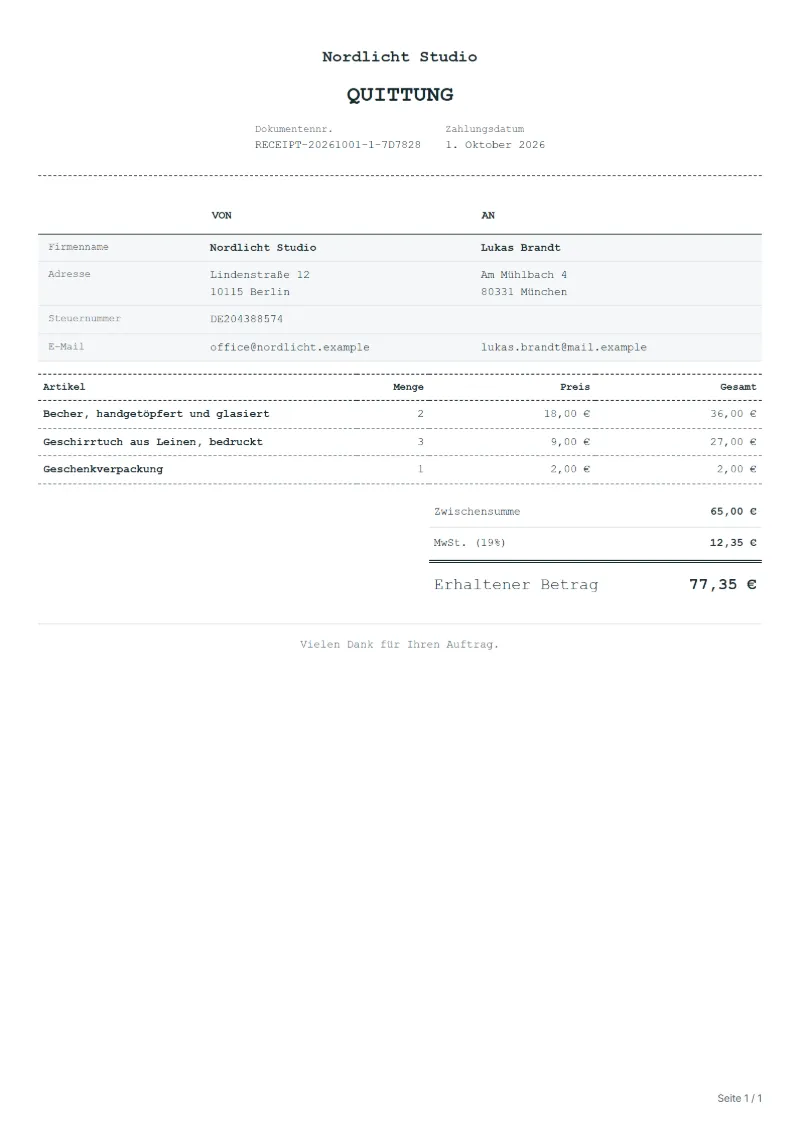Viewport: 800px width, 1131px height.
Task: Click sender city line 10115 Berlin
Action: click(250, 292)
